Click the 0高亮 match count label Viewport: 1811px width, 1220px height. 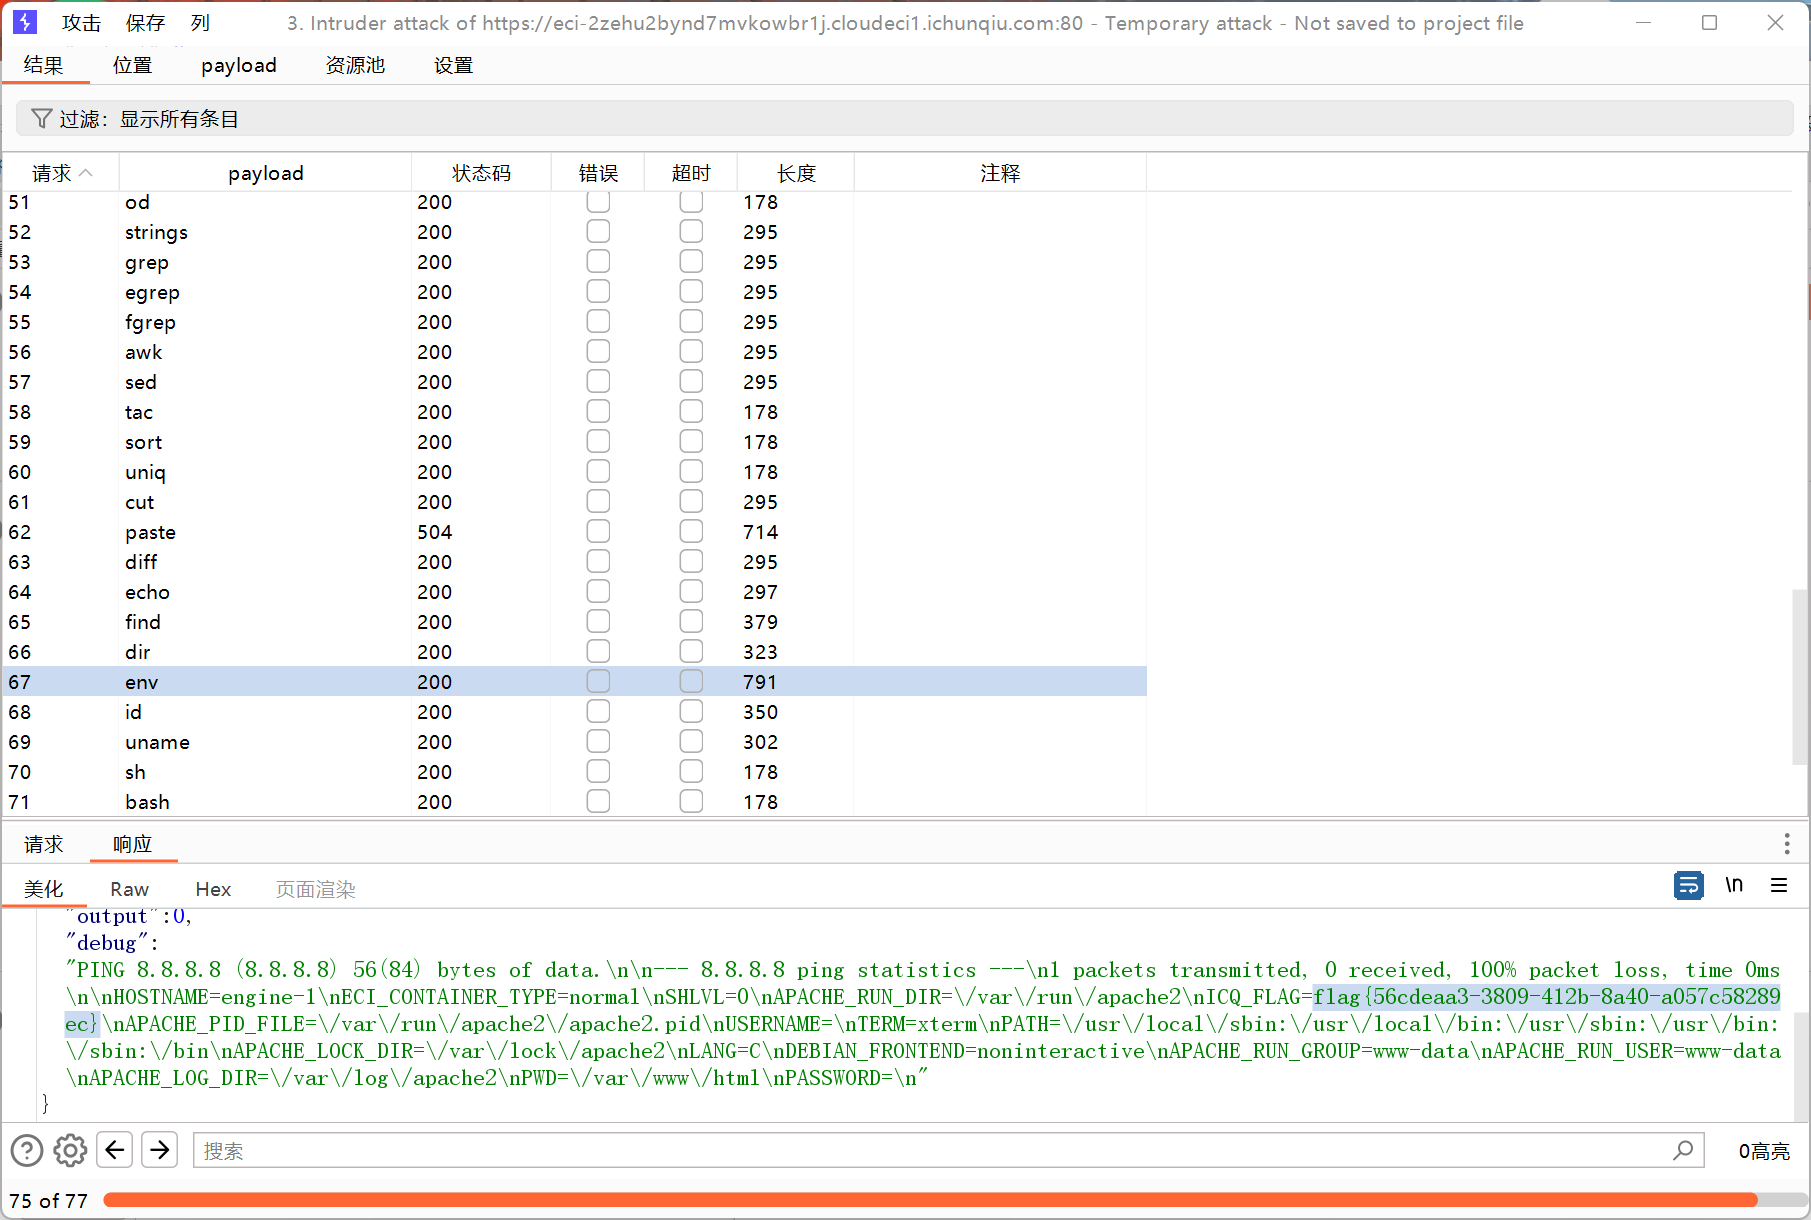1764,1151
